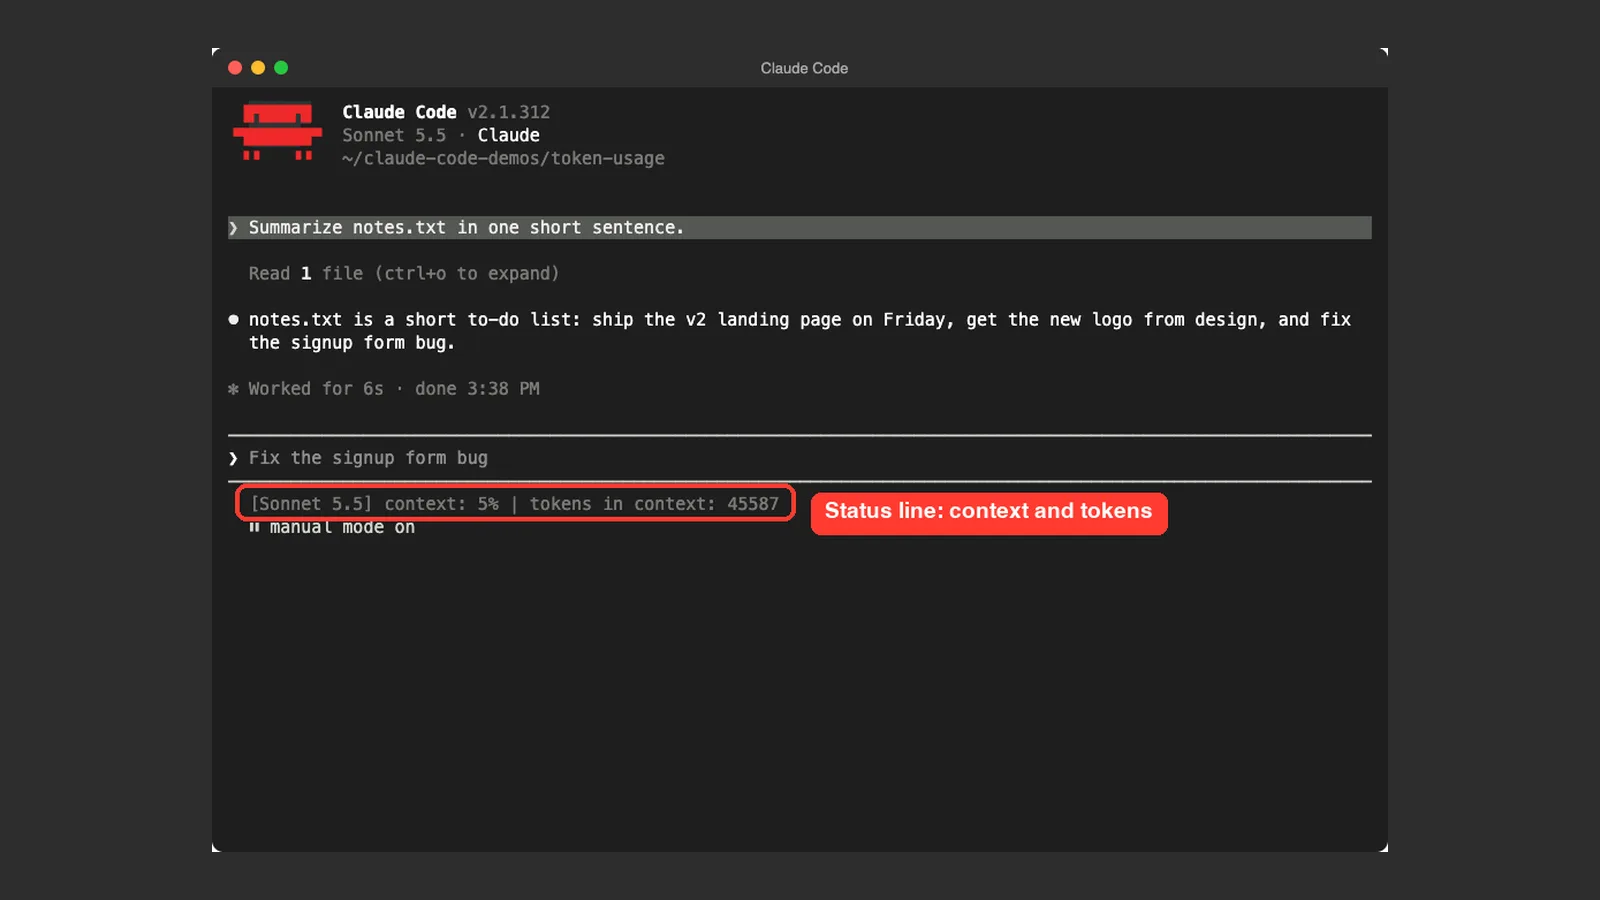Viewport: 1600px width, 900px height.
Task: Click the response text starting 'notes.txt is a short to-do list'
Action: tap(799, 331)
